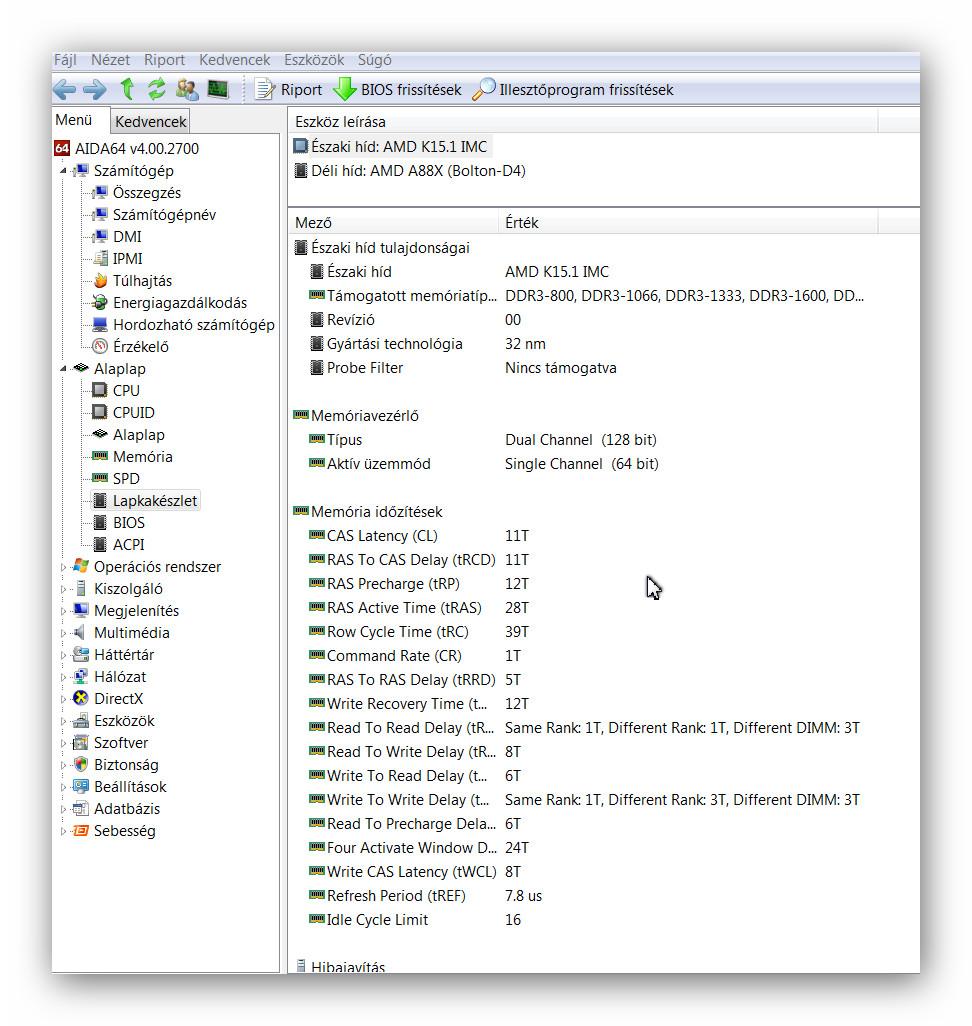Click the Érték column header
The image size is (972, 1026).
point(688,223)
